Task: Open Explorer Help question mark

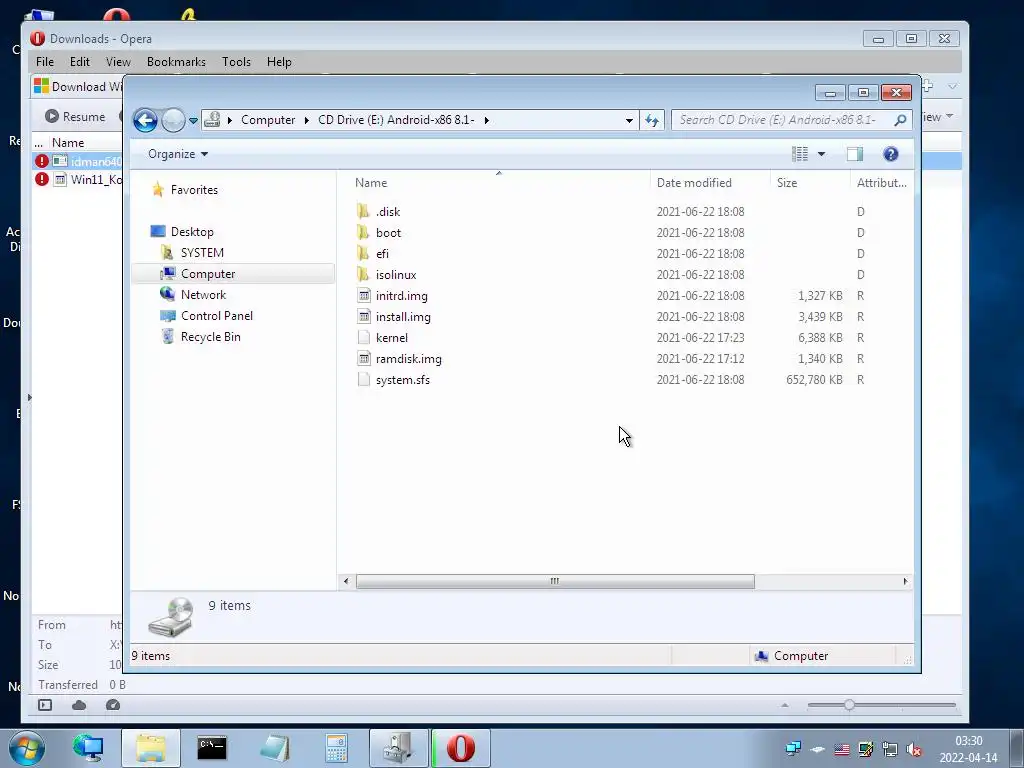Action: click(x=891, y=154)
